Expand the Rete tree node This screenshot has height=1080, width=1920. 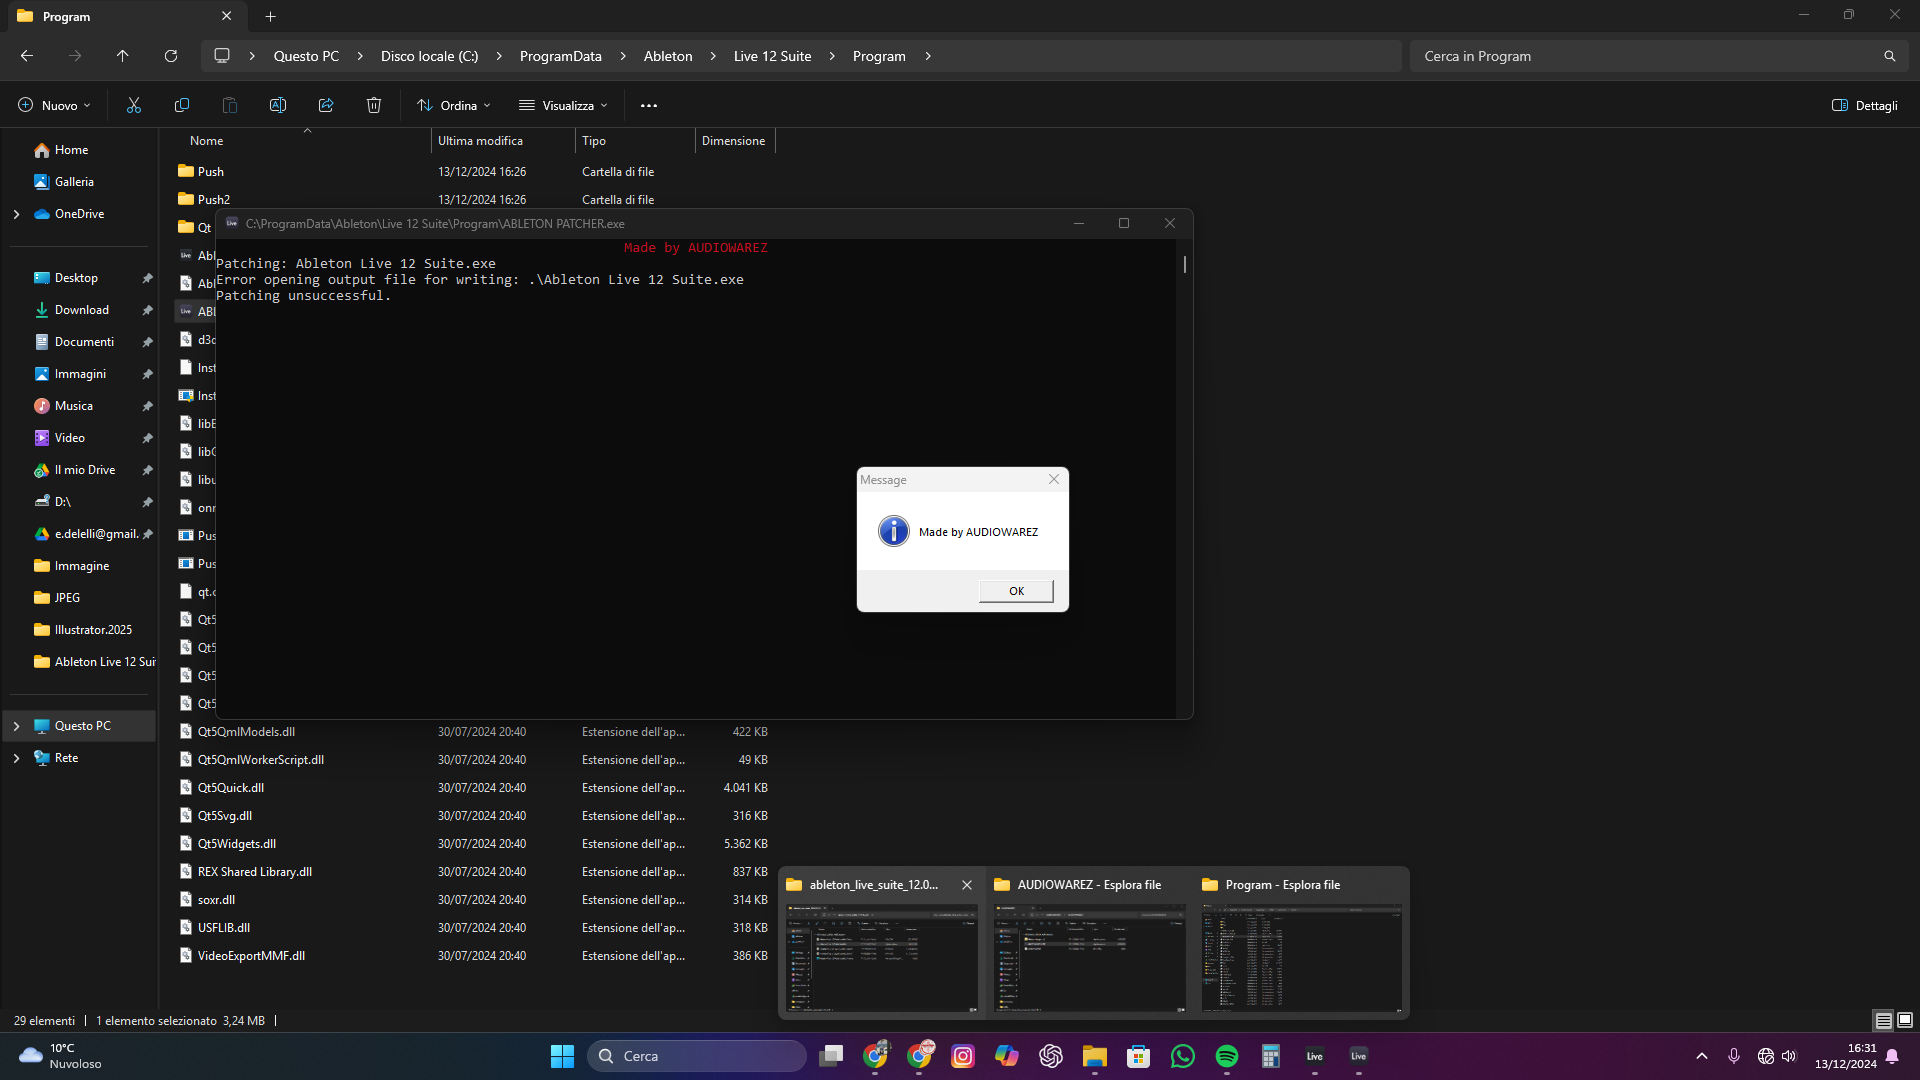(16, 758)
